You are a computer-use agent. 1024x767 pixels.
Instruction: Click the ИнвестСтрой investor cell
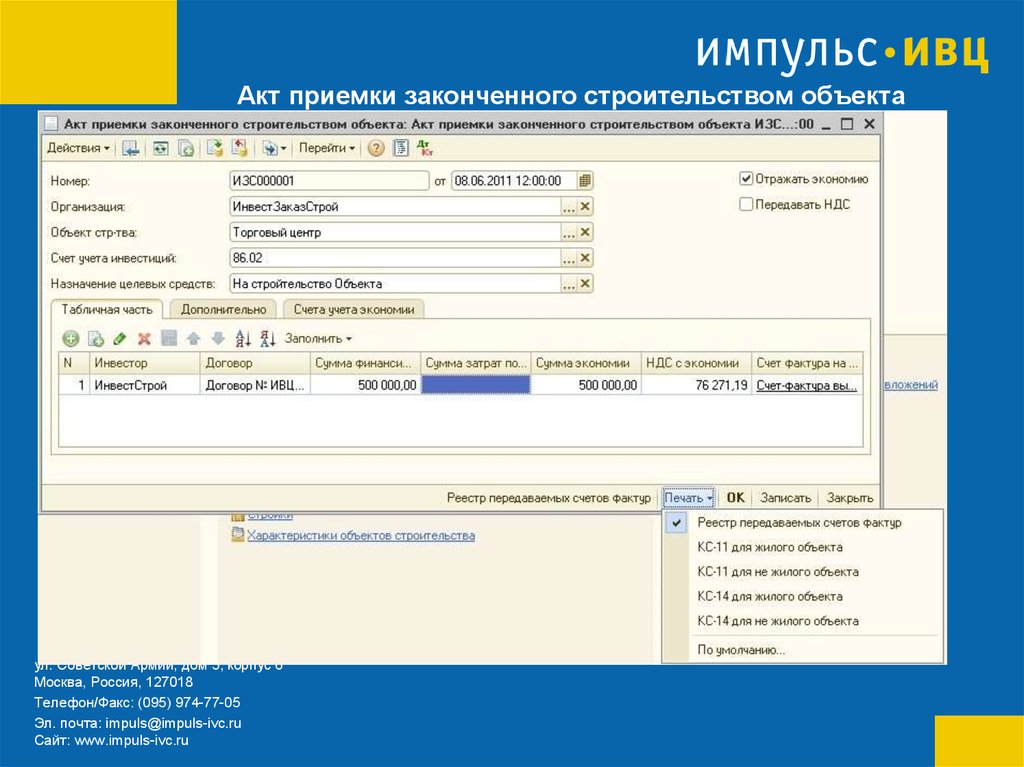click(x=145, y=385)
